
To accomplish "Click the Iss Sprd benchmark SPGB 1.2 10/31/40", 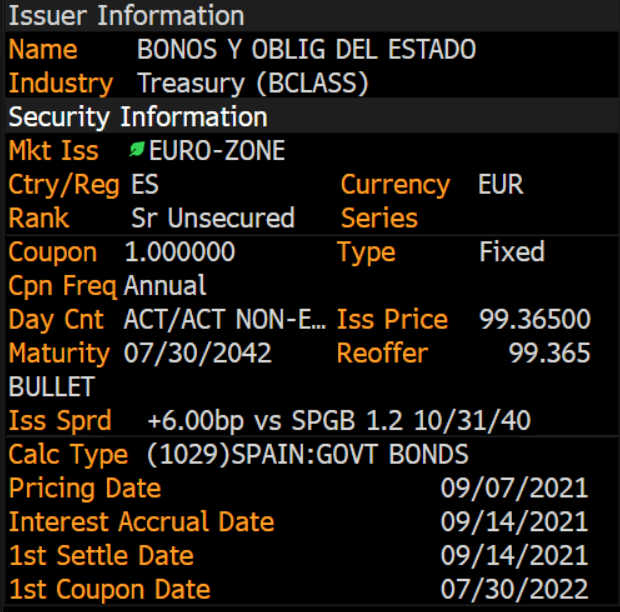I will click(x=411, y=420).
